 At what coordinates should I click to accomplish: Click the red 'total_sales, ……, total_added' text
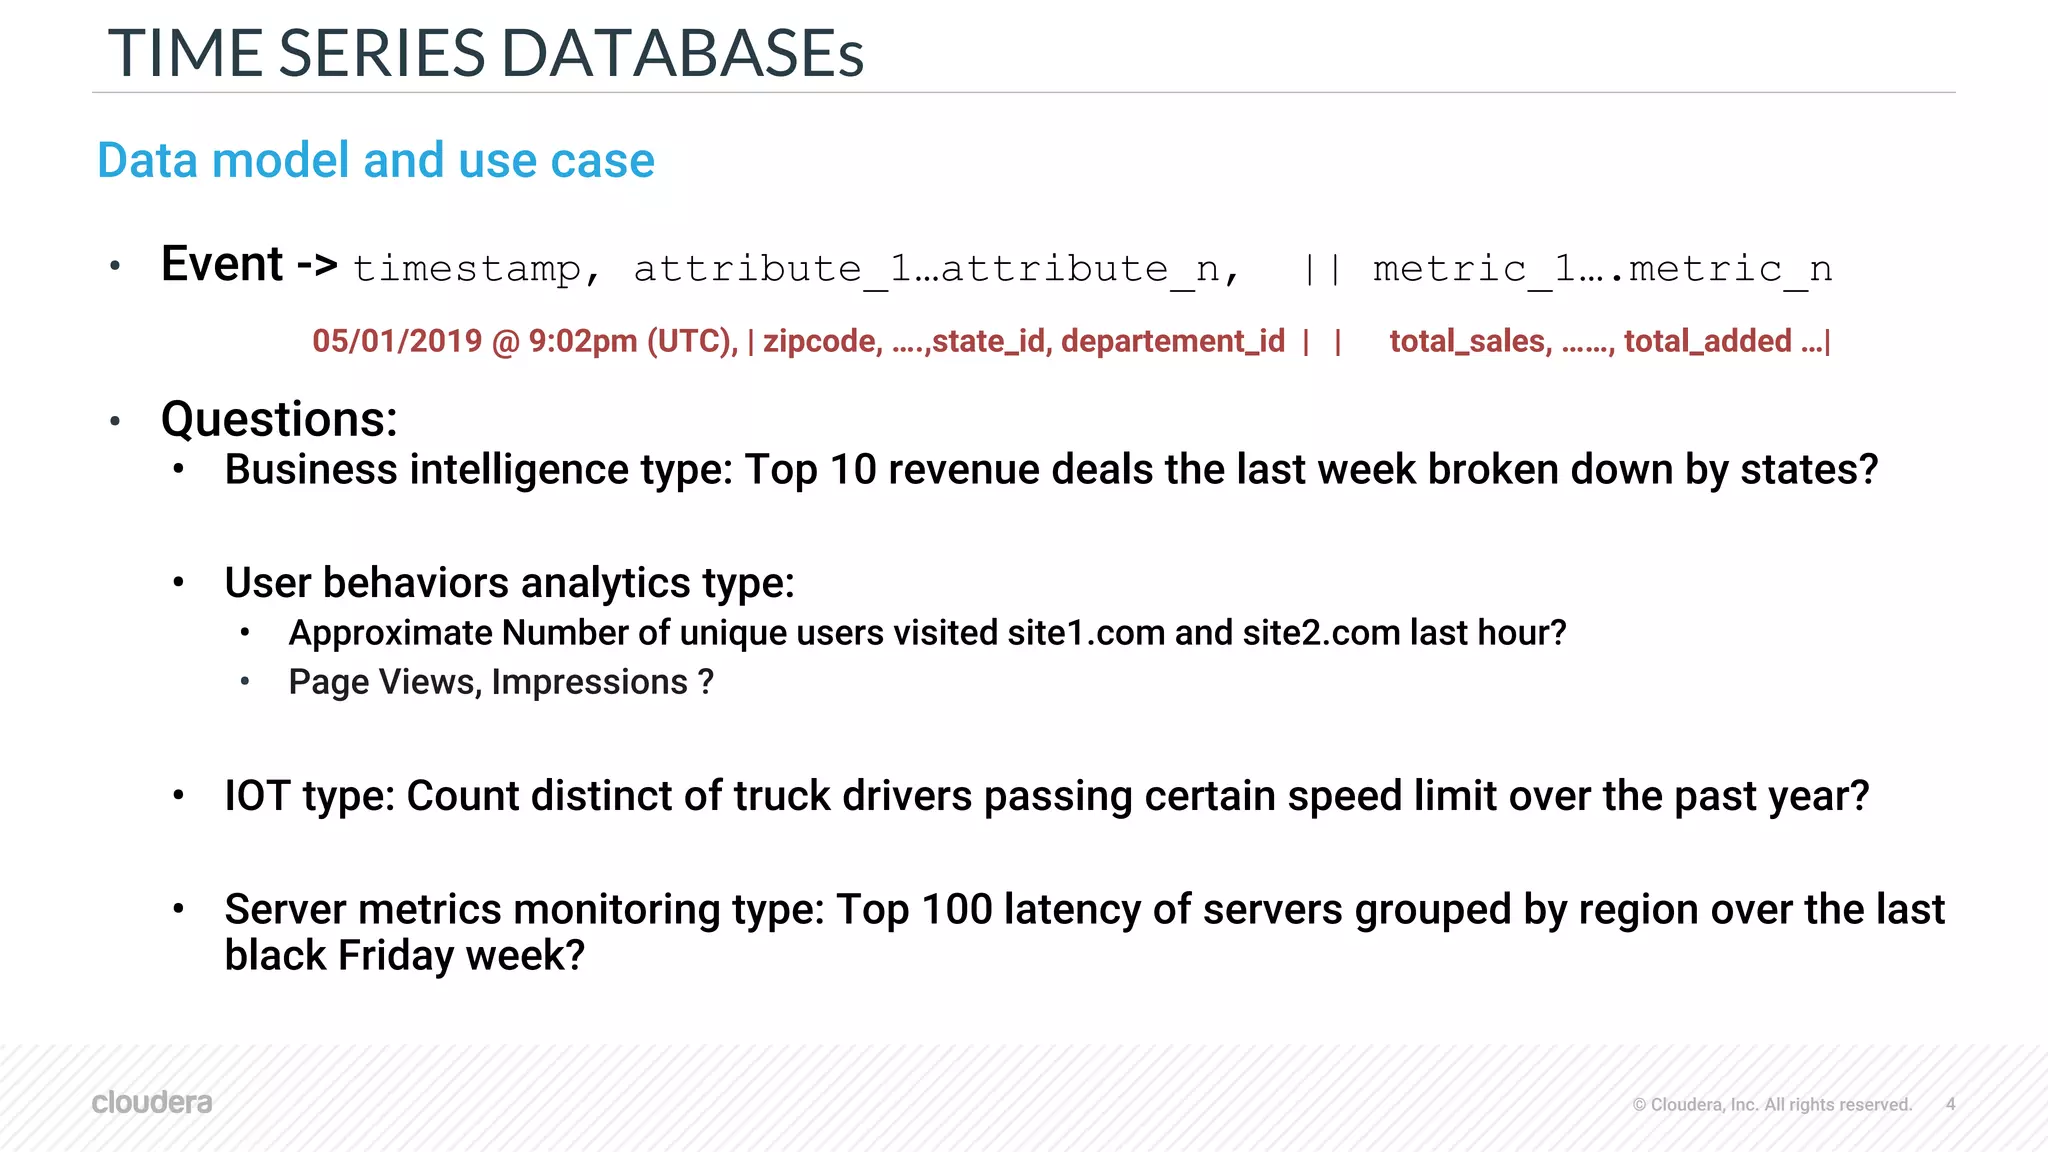click(x=1590, y=341)
